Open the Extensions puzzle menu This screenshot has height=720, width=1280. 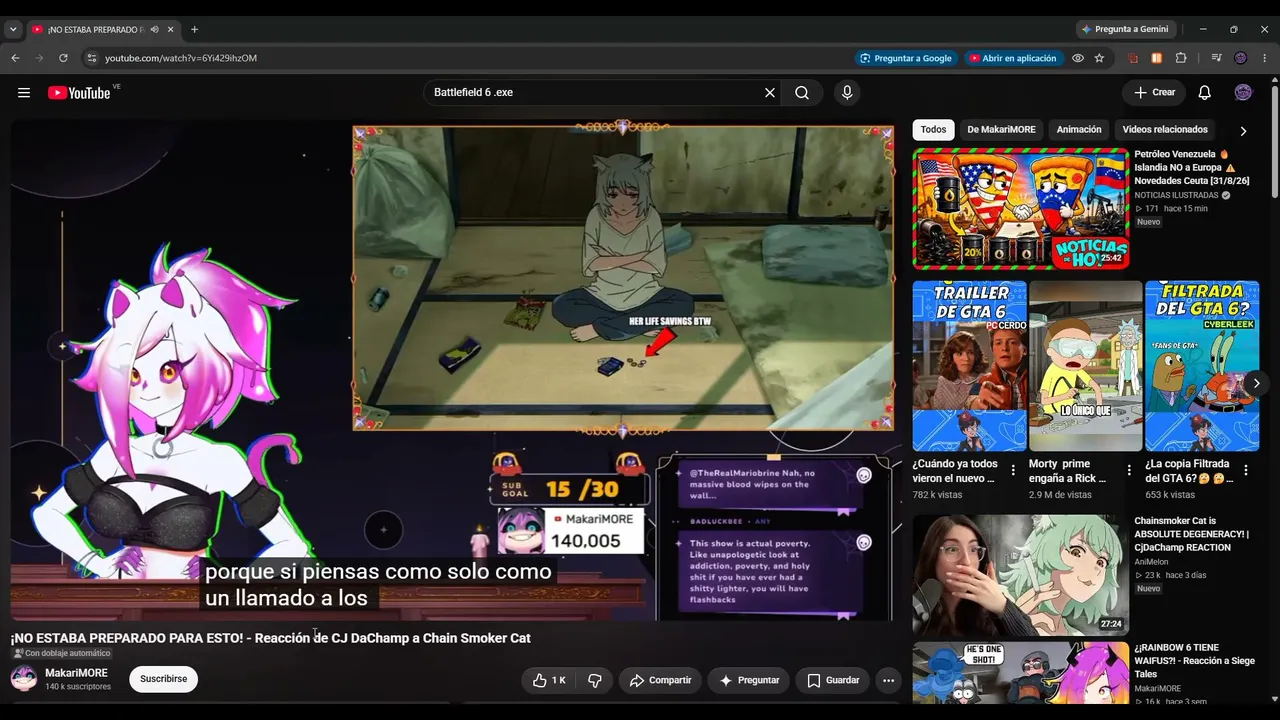pos(1181,58)
